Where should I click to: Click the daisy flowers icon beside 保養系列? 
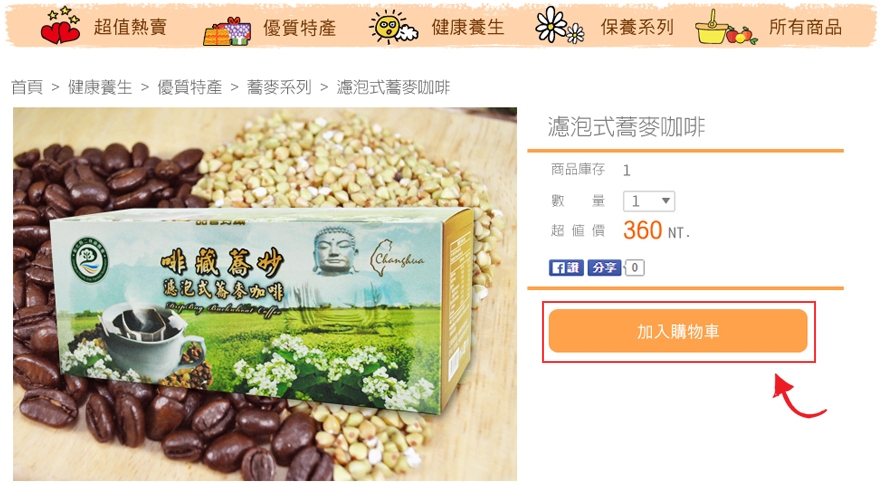[560, 25]
